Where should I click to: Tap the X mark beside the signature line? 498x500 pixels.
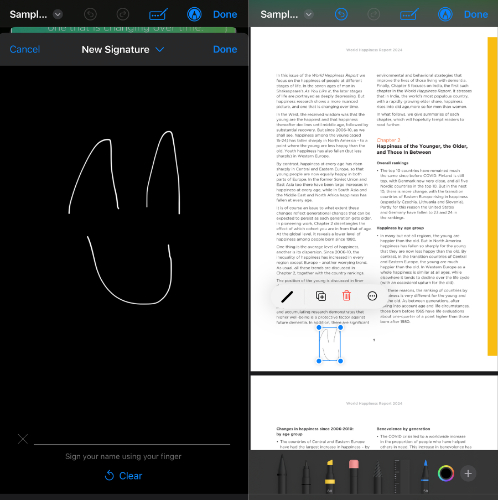[23, 439]
